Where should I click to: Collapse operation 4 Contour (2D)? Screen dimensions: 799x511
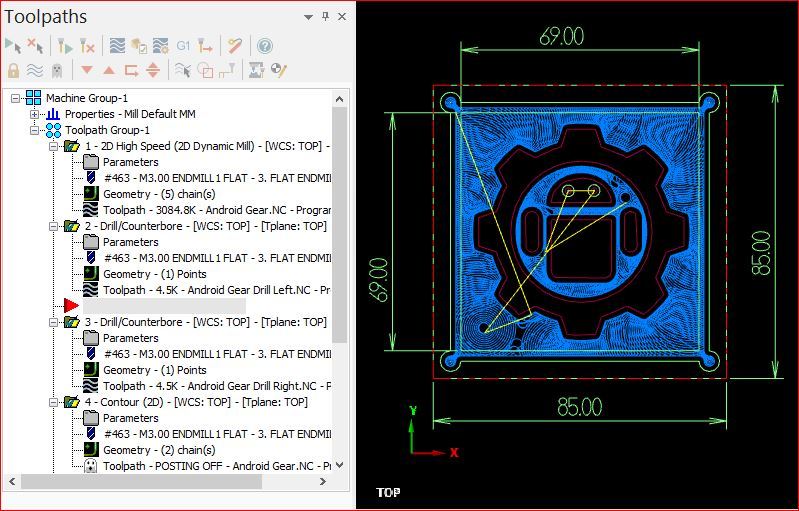click(x=53, y=402)
